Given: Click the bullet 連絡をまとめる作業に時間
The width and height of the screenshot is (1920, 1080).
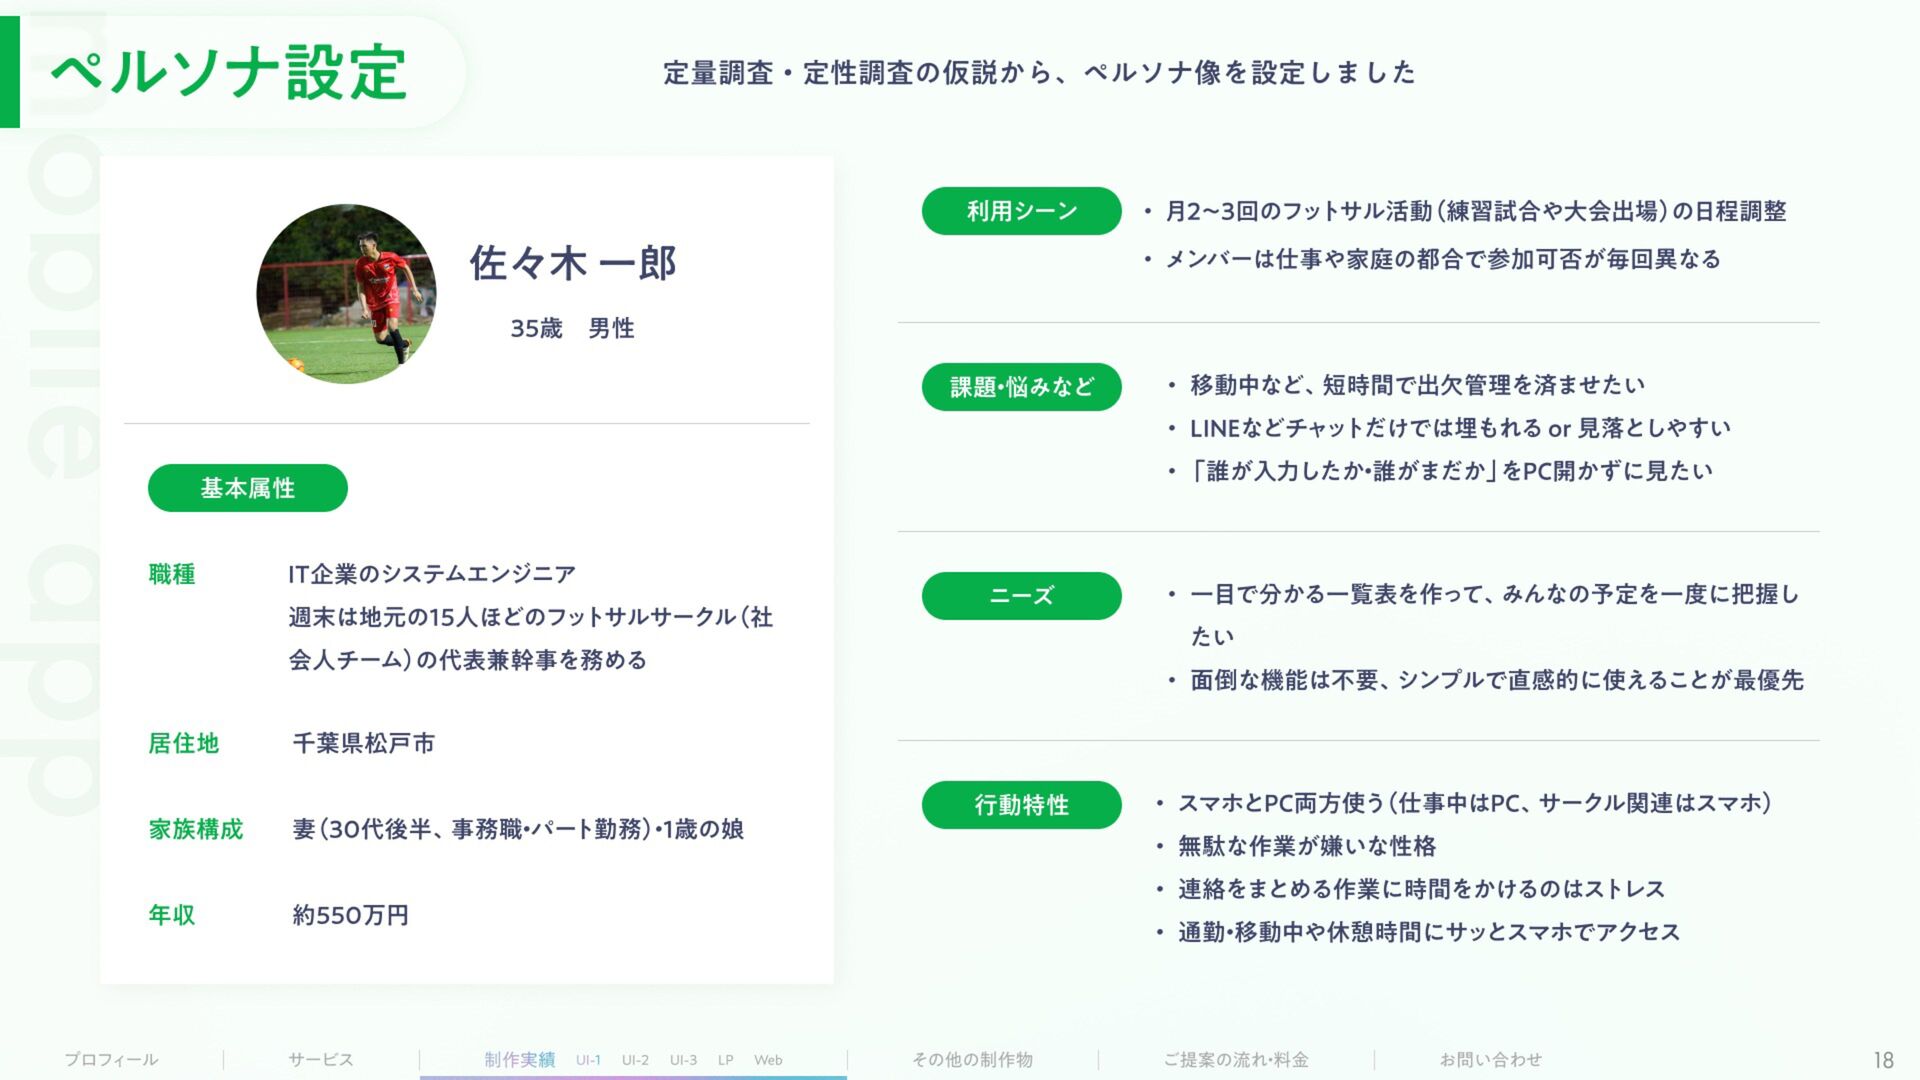Looking at the screenshot, I should 1421,889.
